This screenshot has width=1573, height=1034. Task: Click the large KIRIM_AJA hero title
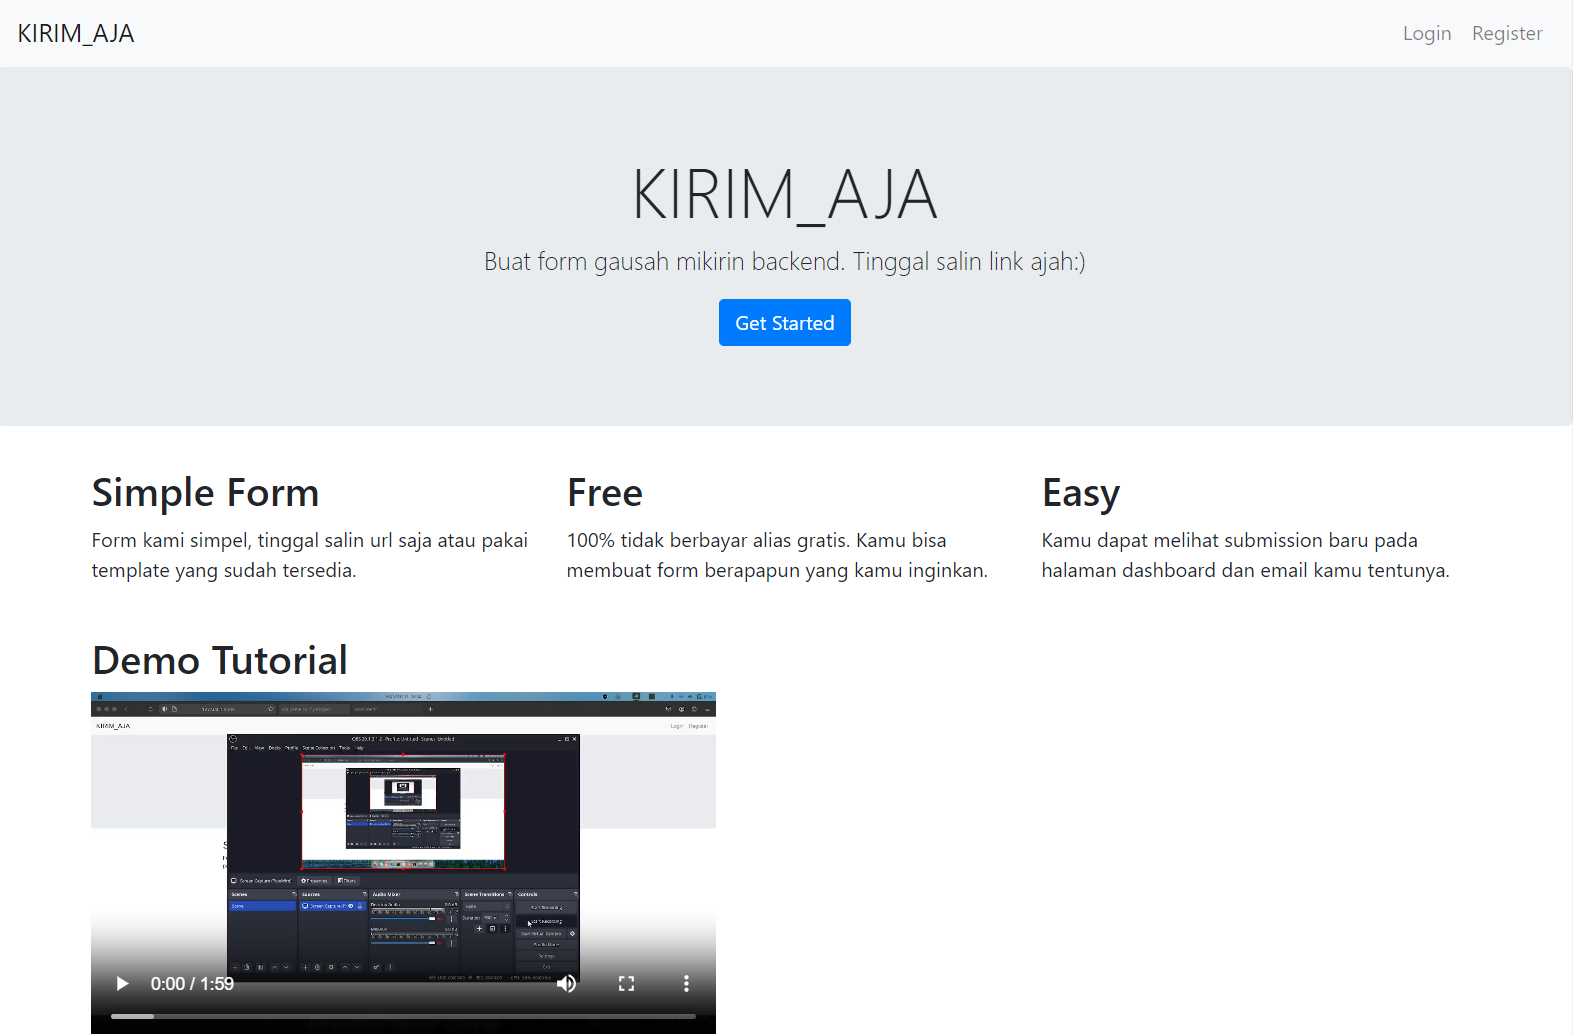click(x=785, y=194)
